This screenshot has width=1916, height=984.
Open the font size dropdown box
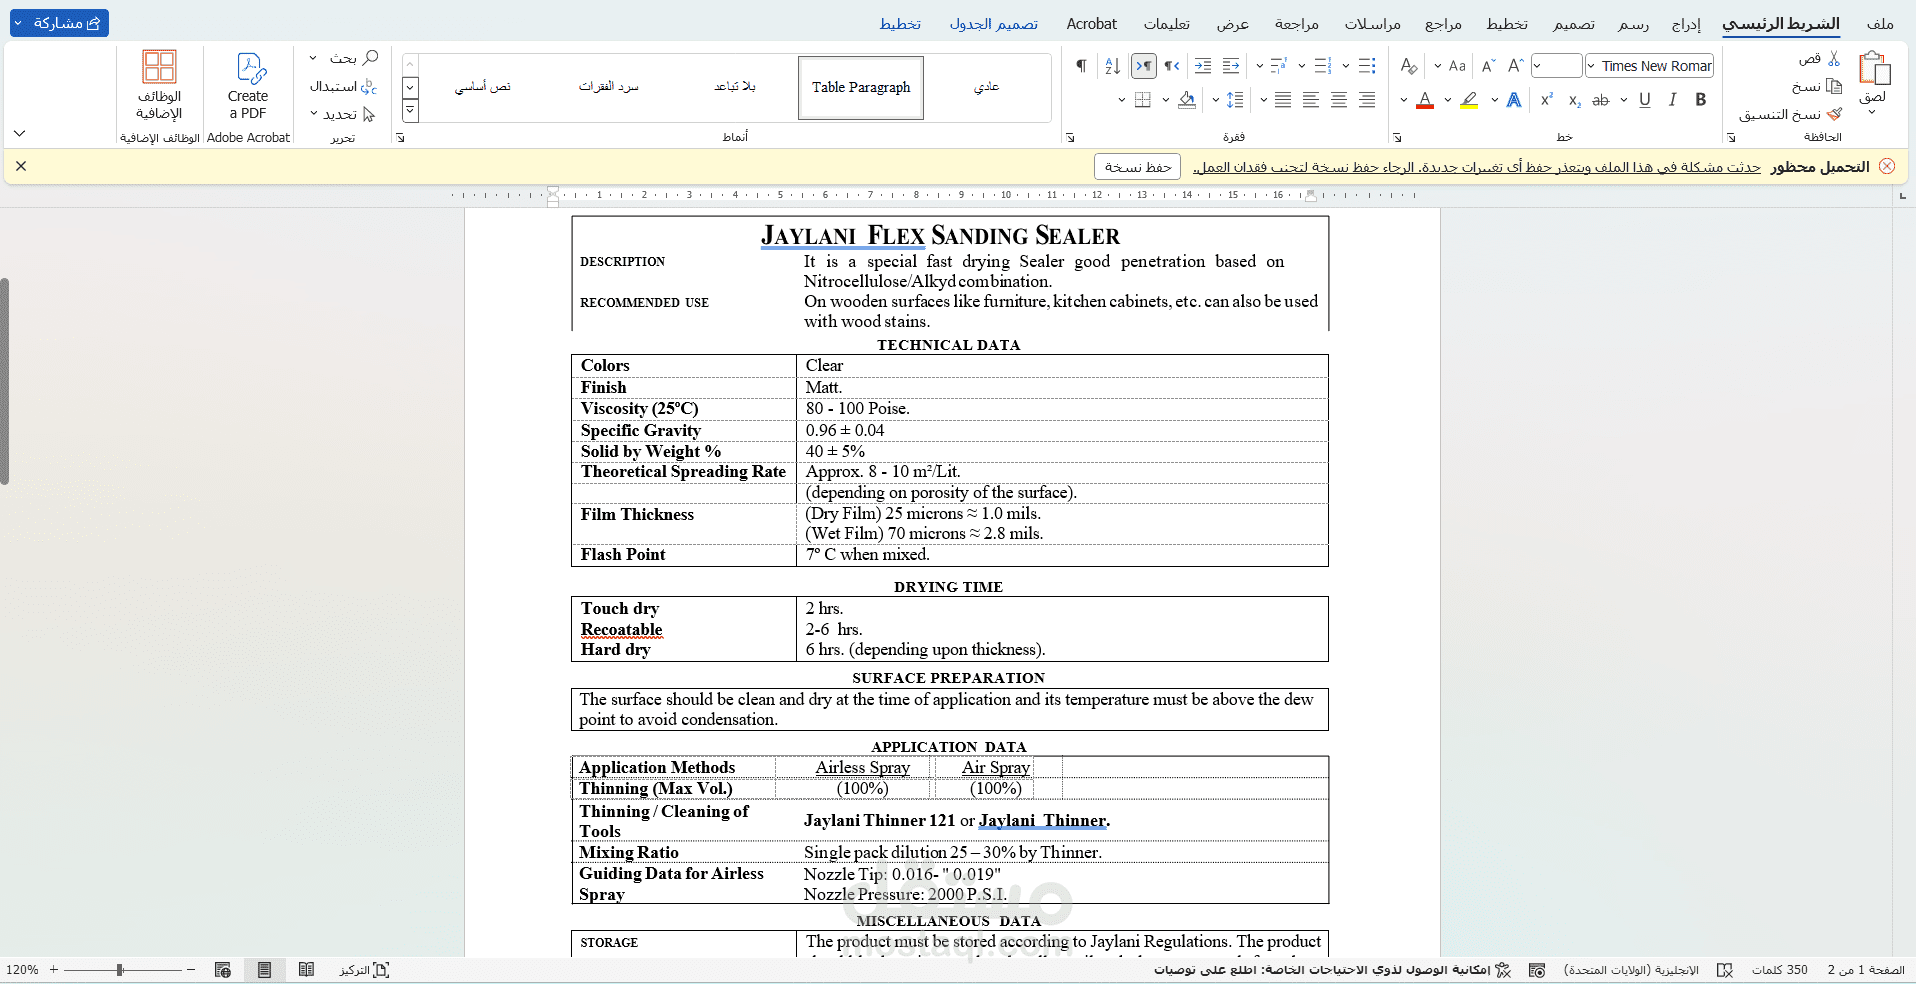click(x=1557, y=66)
